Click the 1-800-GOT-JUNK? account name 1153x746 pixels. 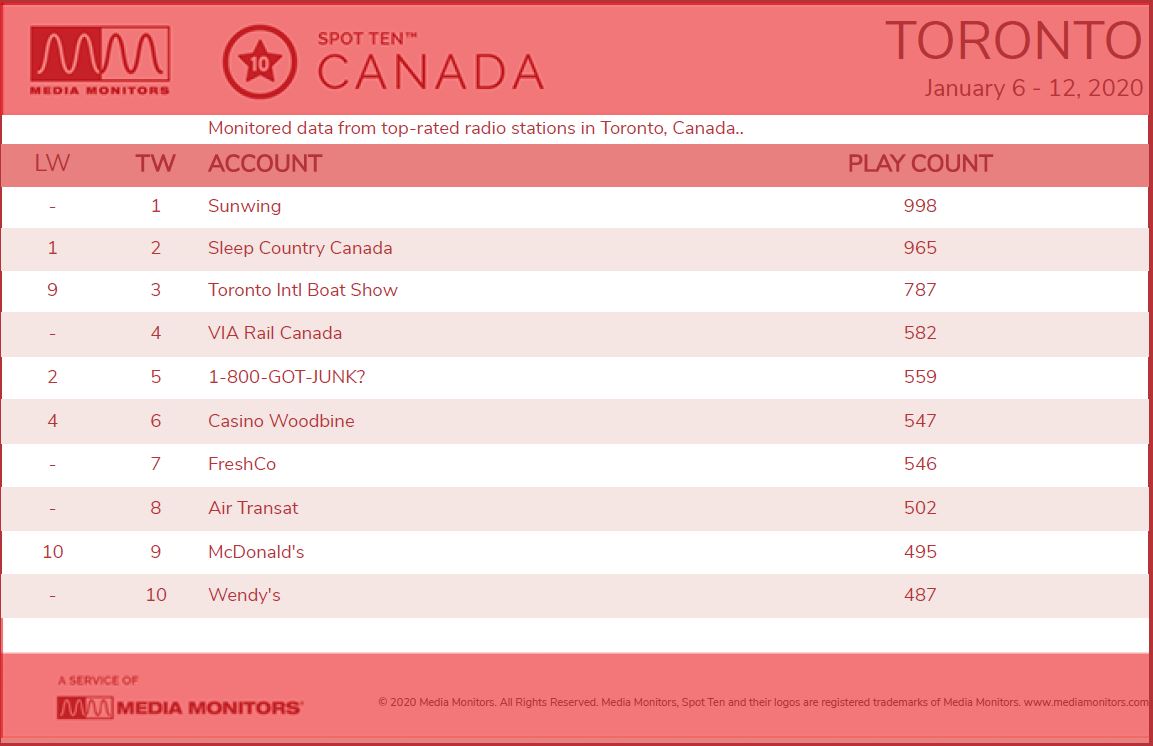287,377
